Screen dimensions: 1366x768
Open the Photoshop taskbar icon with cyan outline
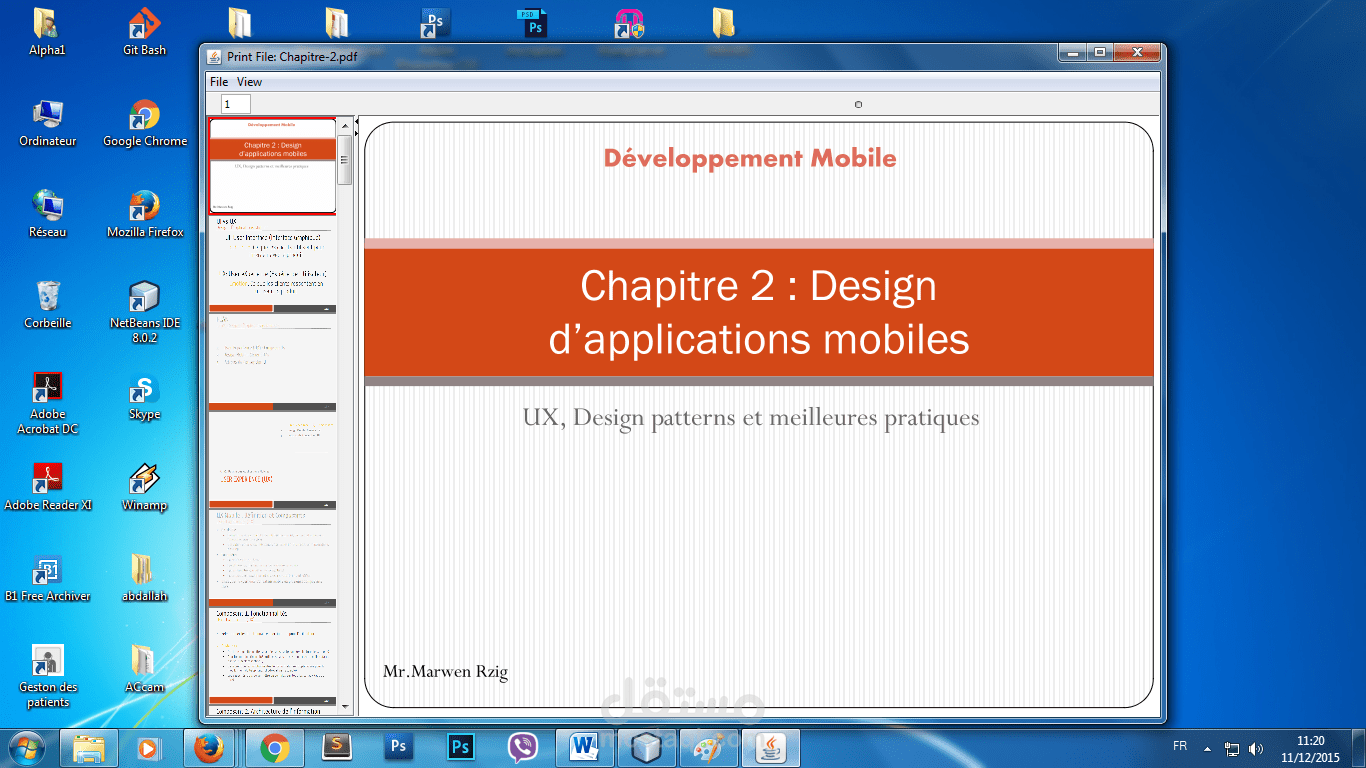tap(461, 747)
